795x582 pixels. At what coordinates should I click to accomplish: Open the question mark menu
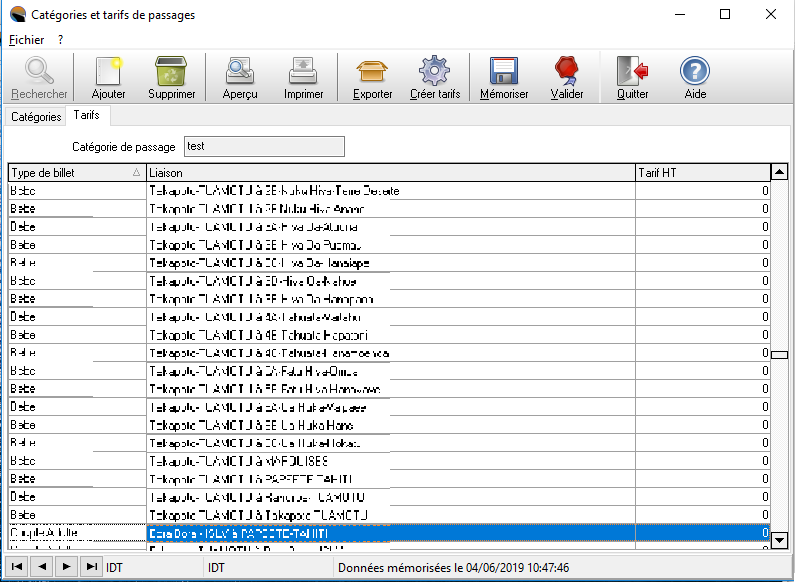point(60,40)
